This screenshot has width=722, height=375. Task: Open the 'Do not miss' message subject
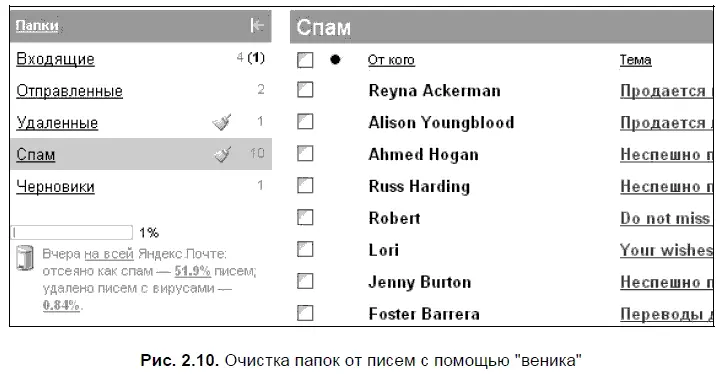[x=666, y=218]
